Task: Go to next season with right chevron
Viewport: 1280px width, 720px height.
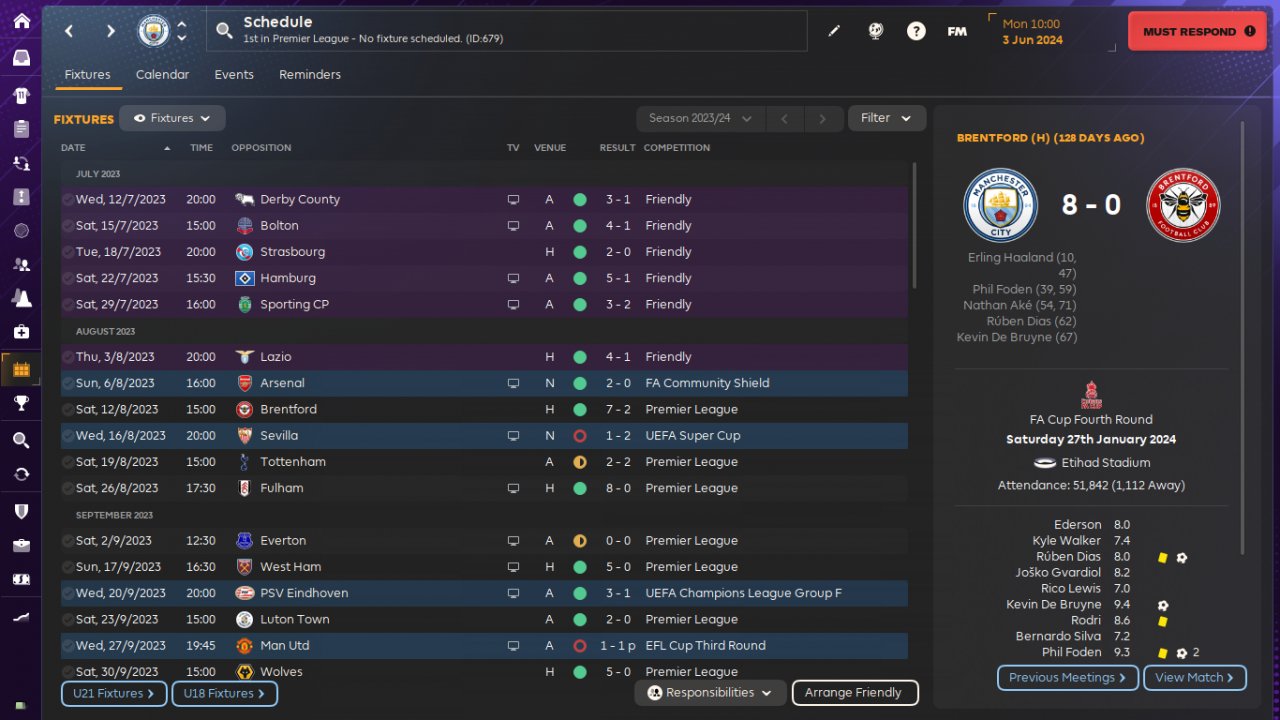Action: click(822, 118)
